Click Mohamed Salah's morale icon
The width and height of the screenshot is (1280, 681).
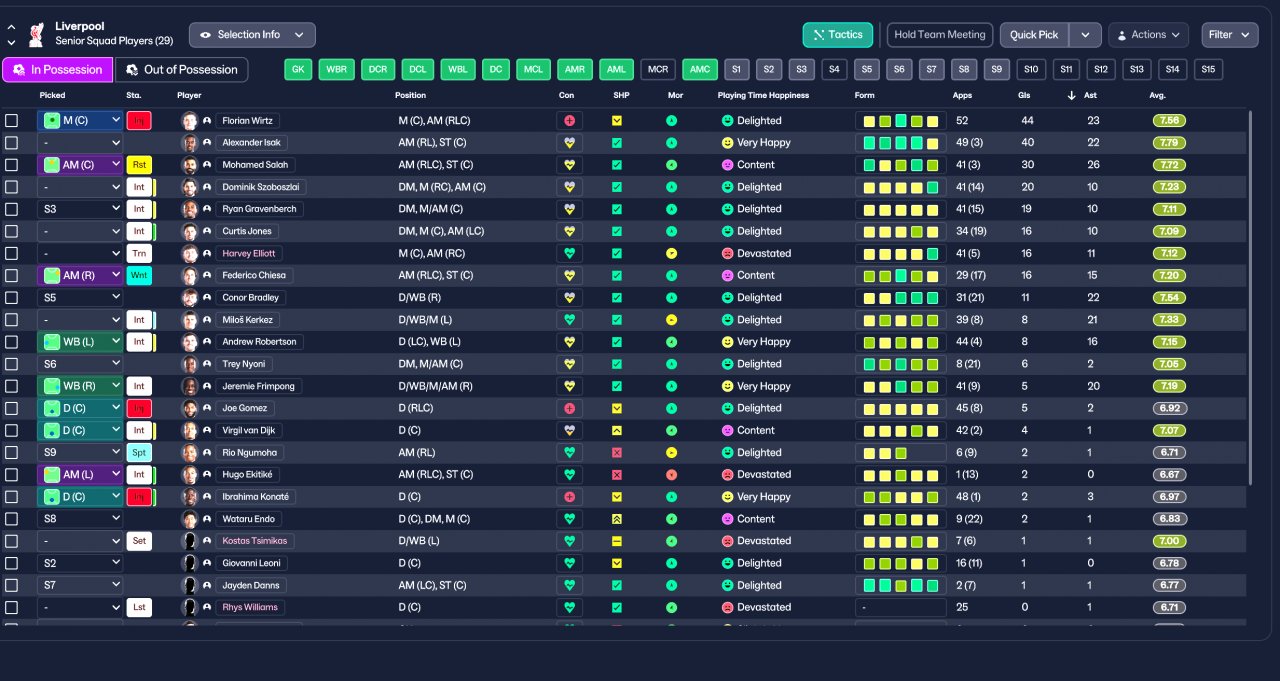pyautogui.click(x=671, y=164)
